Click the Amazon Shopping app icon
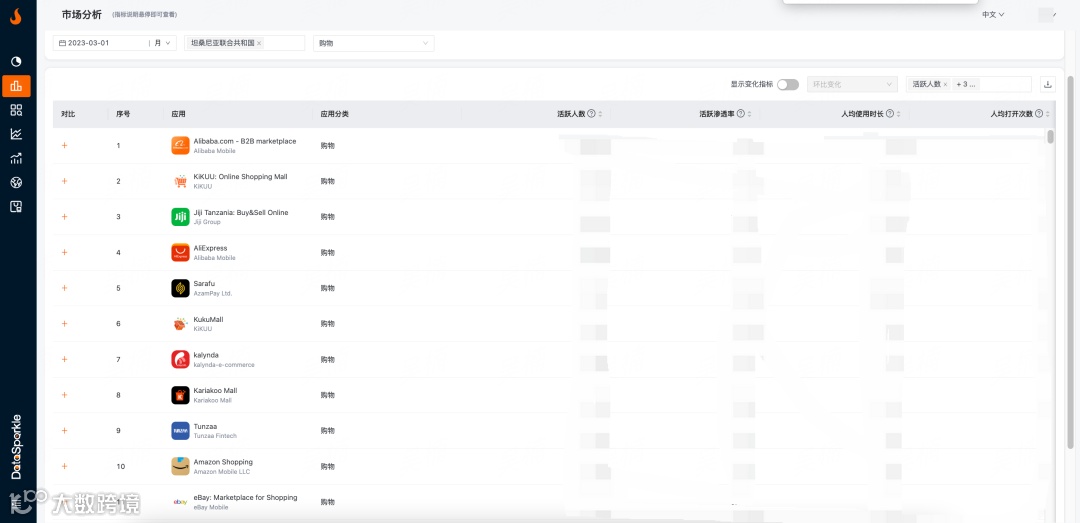This screenshot has height=523, width=1080. [180, 466]
